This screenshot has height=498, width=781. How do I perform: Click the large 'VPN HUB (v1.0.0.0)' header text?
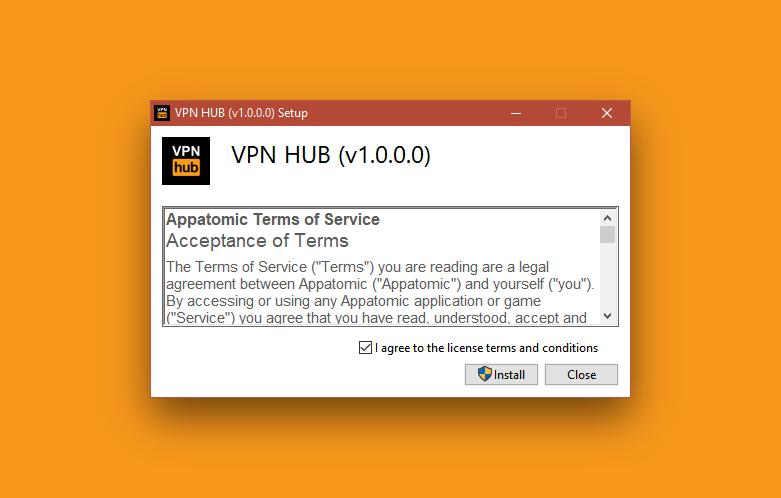(331, 155)
